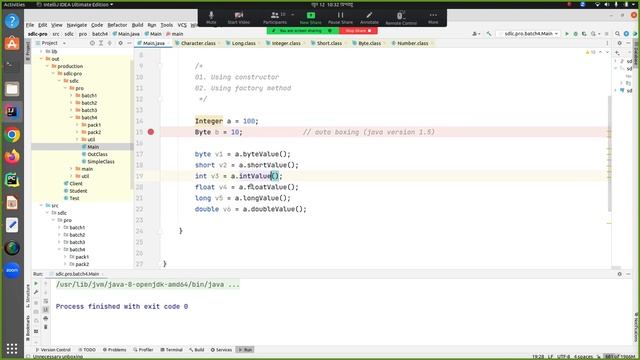The image size is (640, 360).
Task: Start a New Share in Zoom
Action: click(x=311, y=18)
